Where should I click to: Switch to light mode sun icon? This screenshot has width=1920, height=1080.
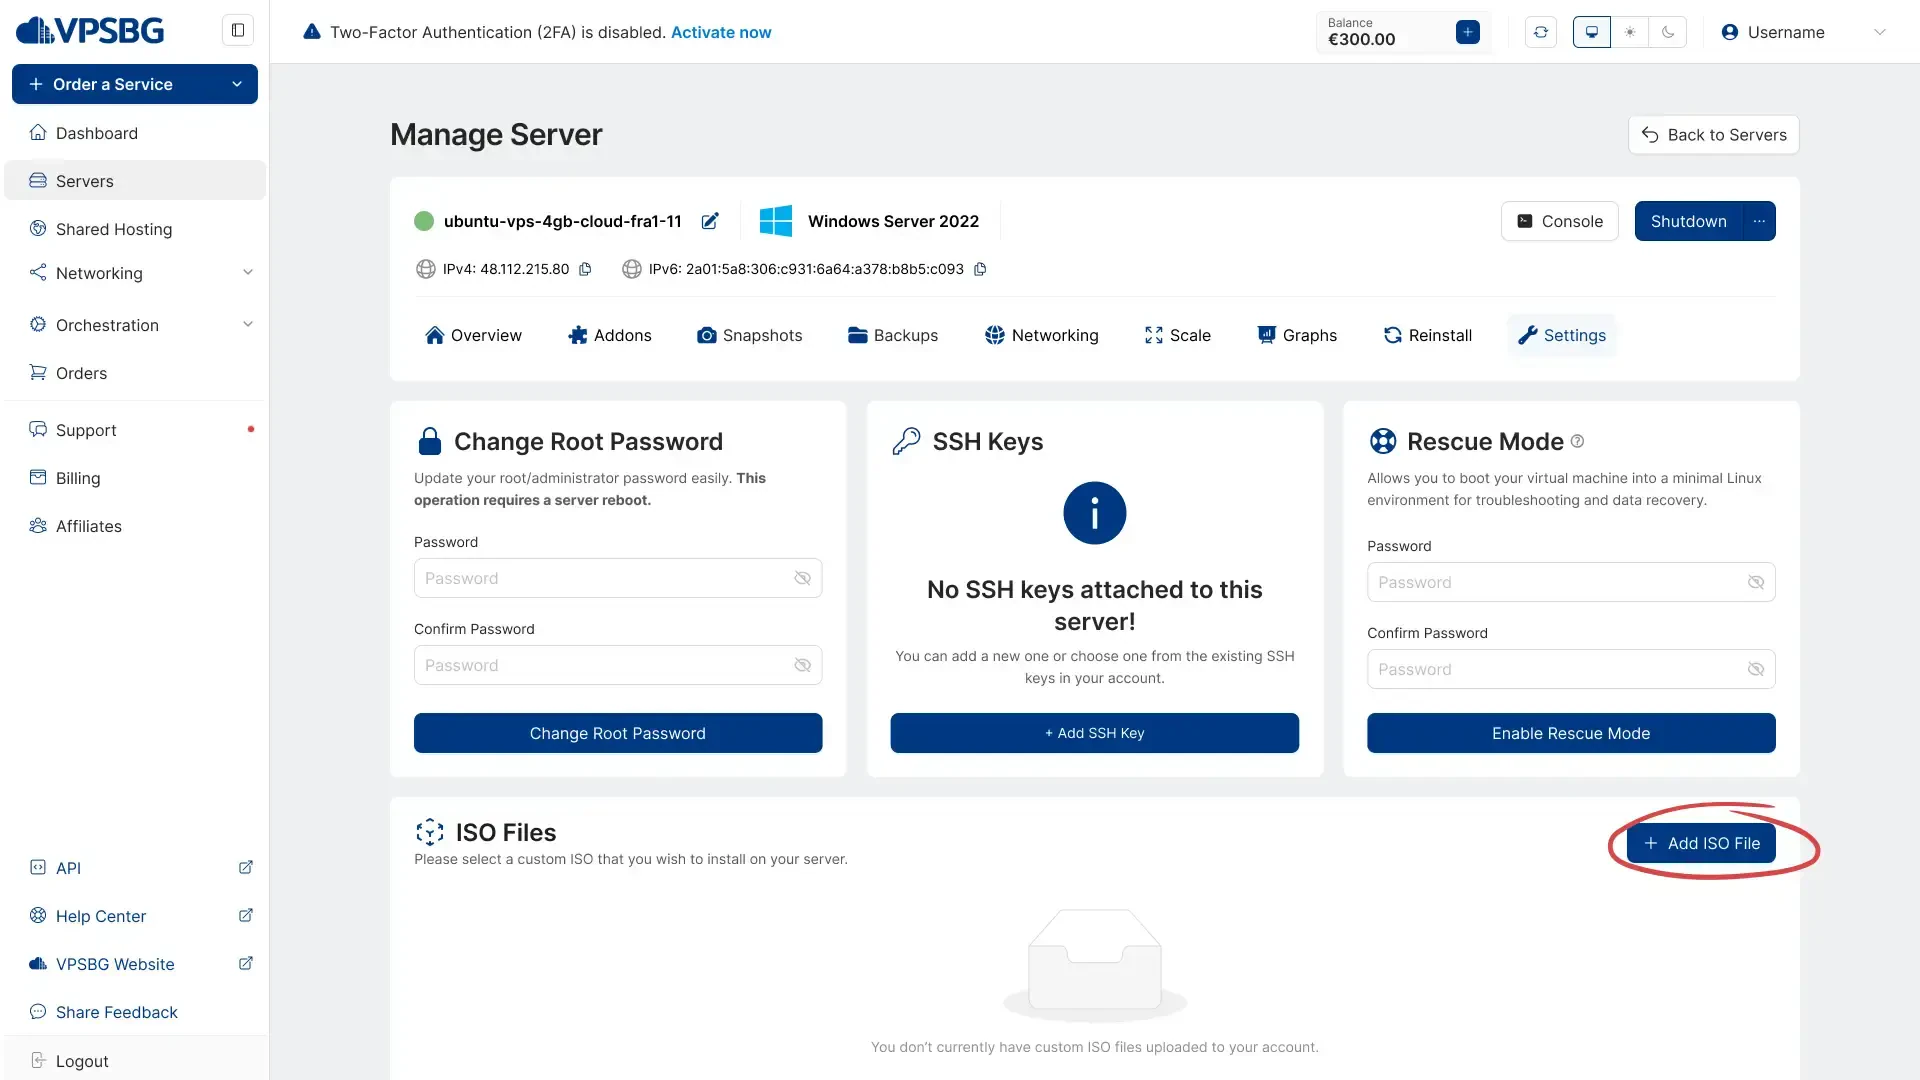click(x=1630, y=32)
